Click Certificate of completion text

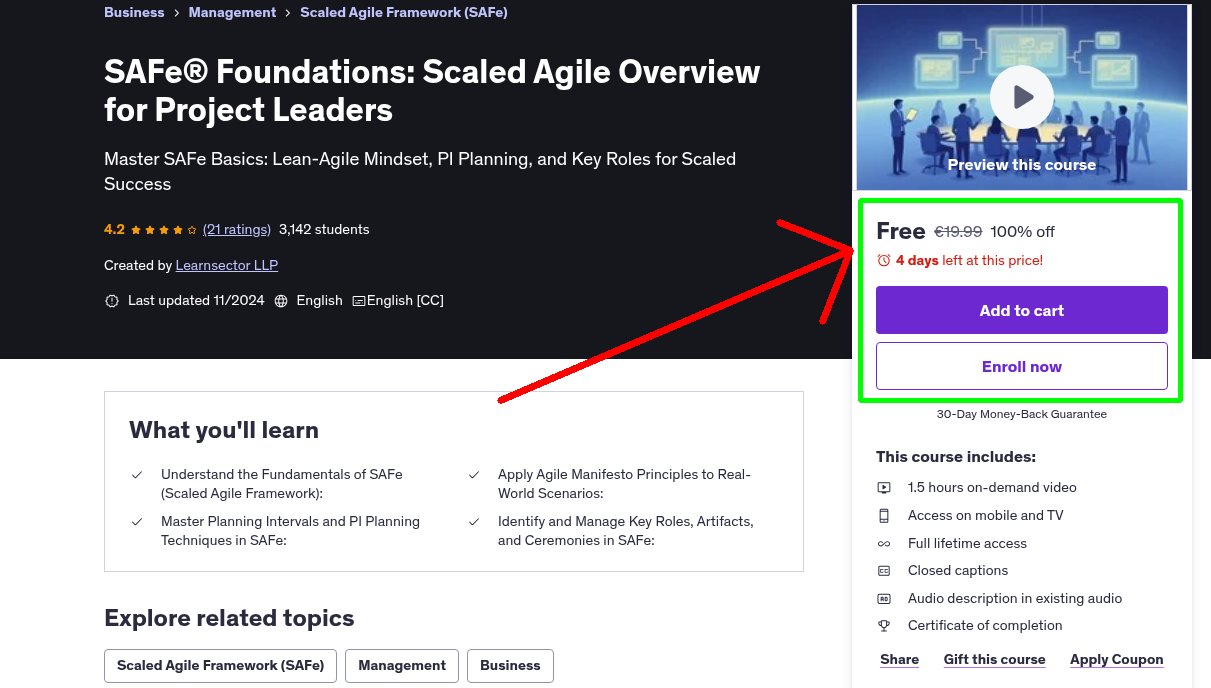tap(985, 625)
